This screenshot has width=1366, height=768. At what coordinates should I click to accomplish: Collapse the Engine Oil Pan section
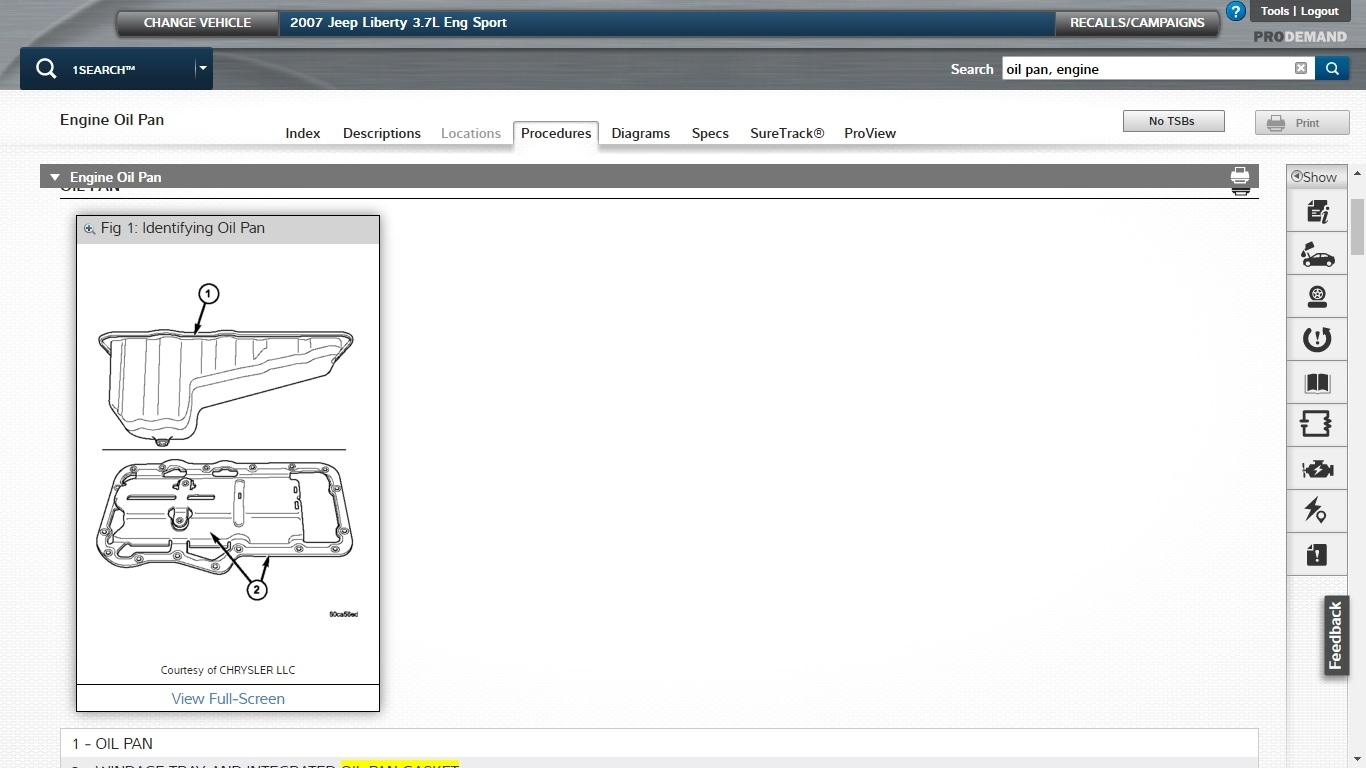[x=55, y=177]
